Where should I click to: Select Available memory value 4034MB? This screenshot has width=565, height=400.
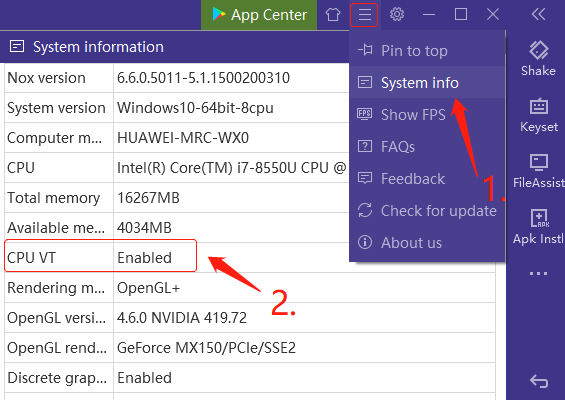(x=144, y=228)
